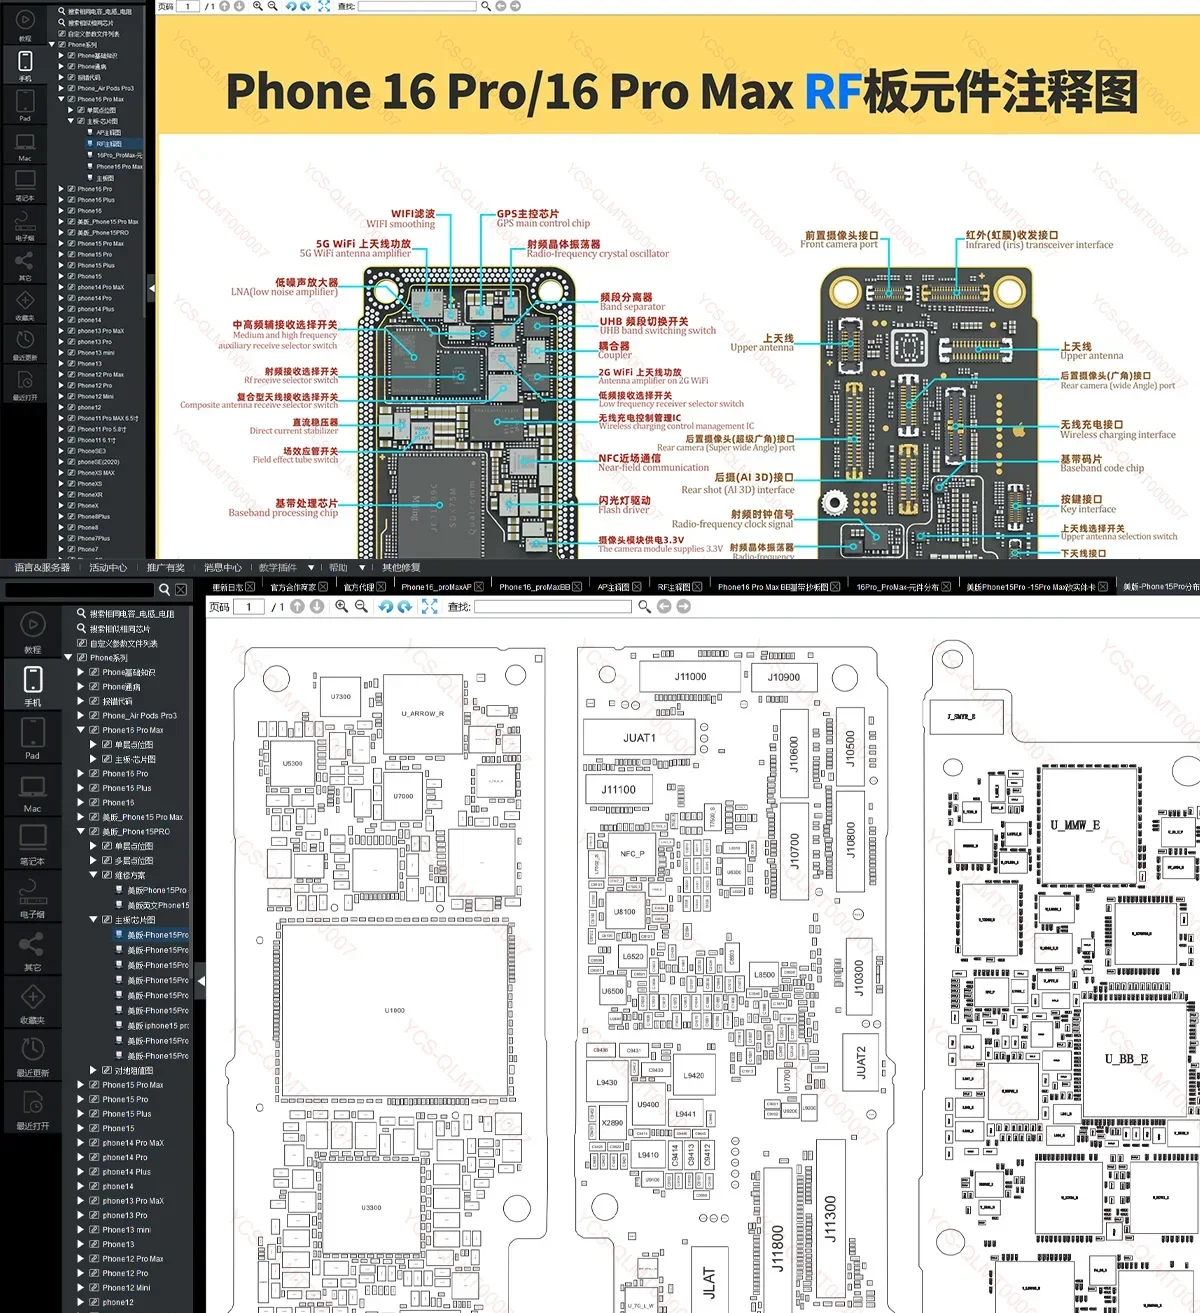1200x1313 pixels.
Task: Open the 语言&服务器 menu
Action: pos(42,568)
